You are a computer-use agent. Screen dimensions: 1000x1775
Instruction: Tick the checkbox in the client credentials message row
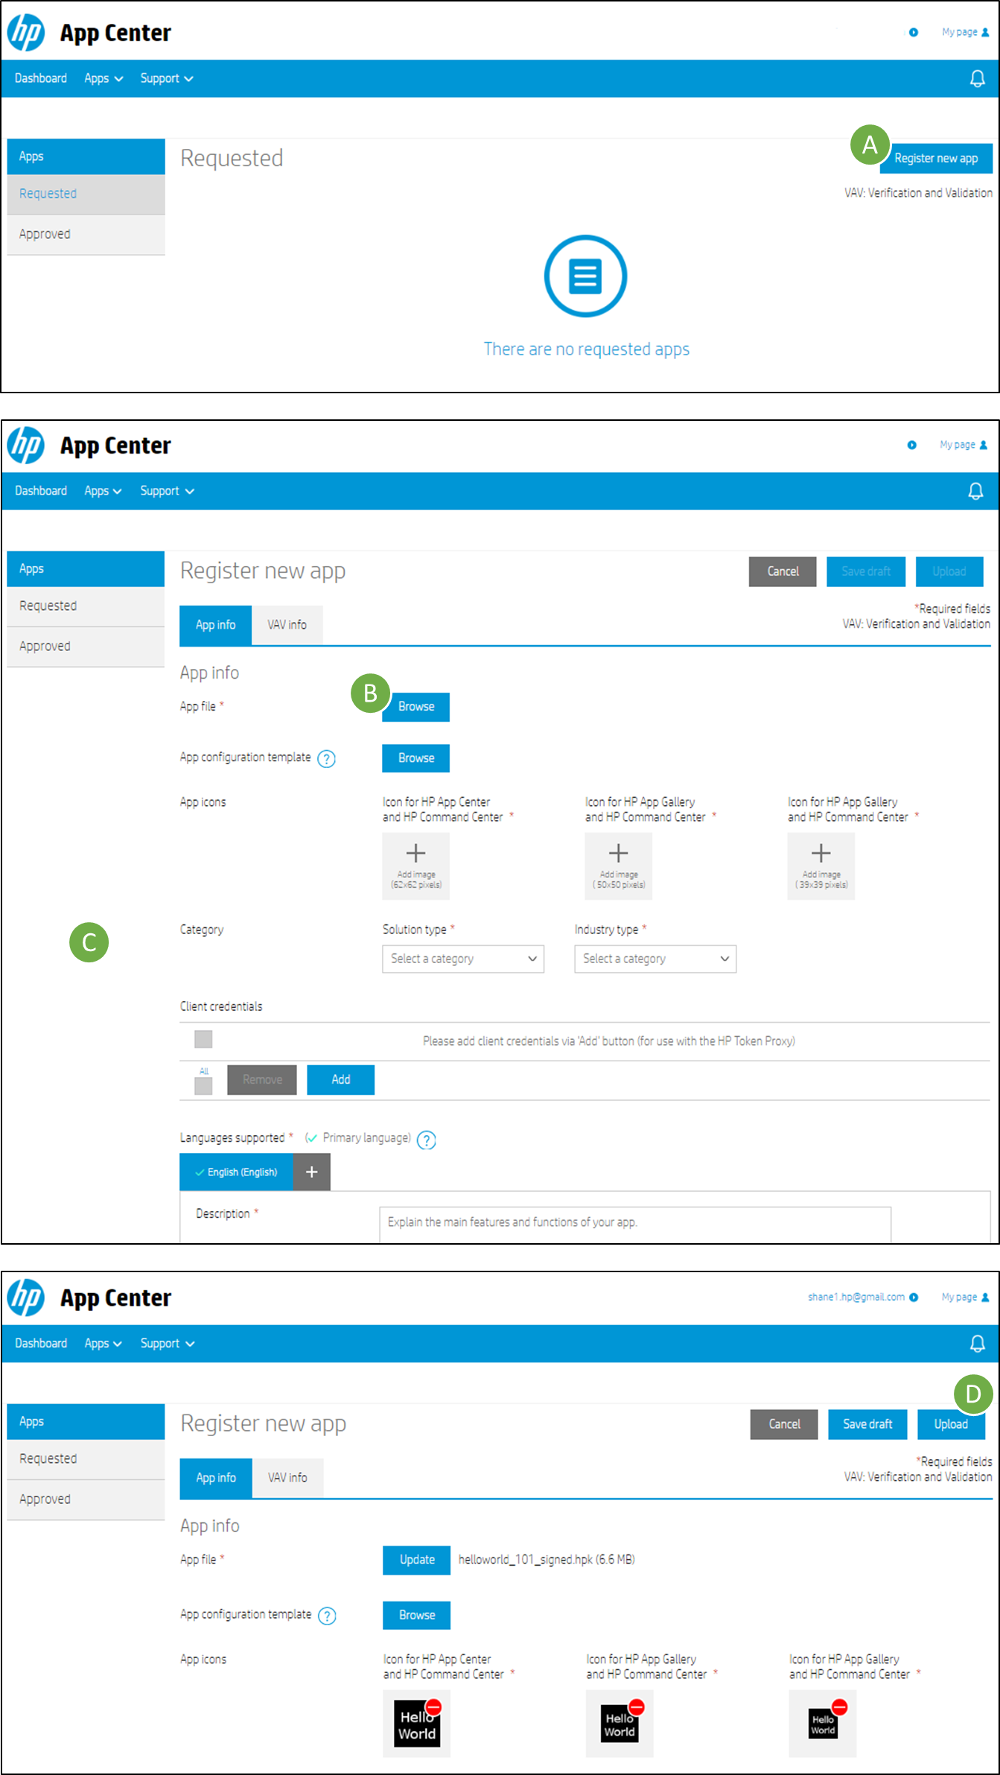(x=203, y=1040)
